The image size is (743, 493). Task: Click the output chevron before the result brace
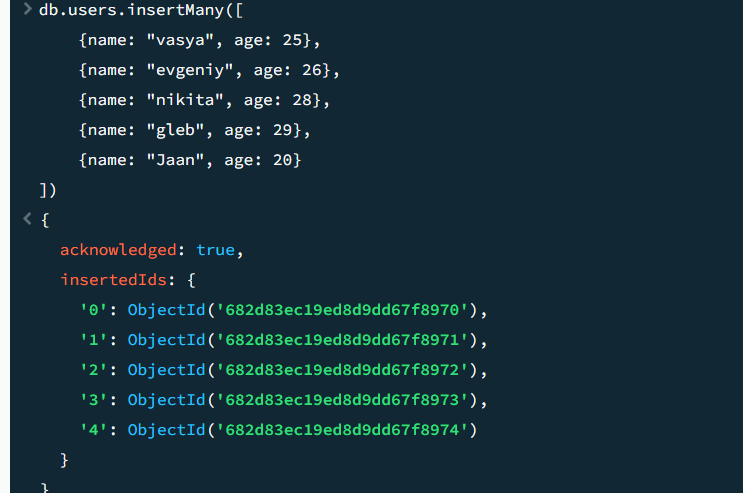pos(27,219)
